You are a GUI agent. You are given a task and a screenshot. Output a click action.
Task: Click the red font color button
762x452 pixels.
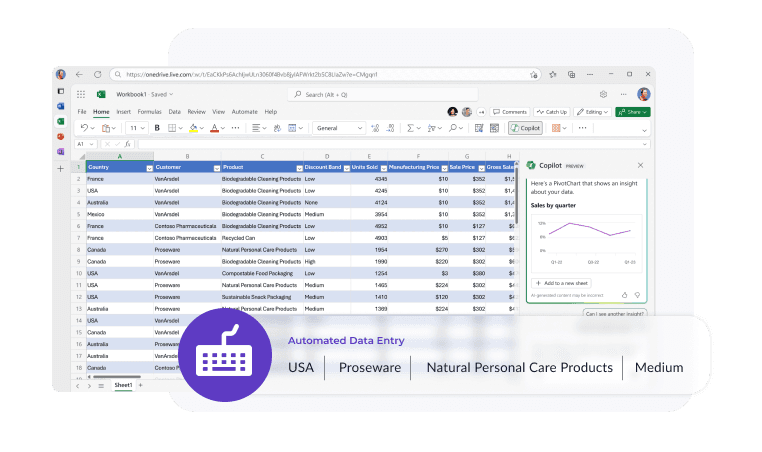(215, 128)
